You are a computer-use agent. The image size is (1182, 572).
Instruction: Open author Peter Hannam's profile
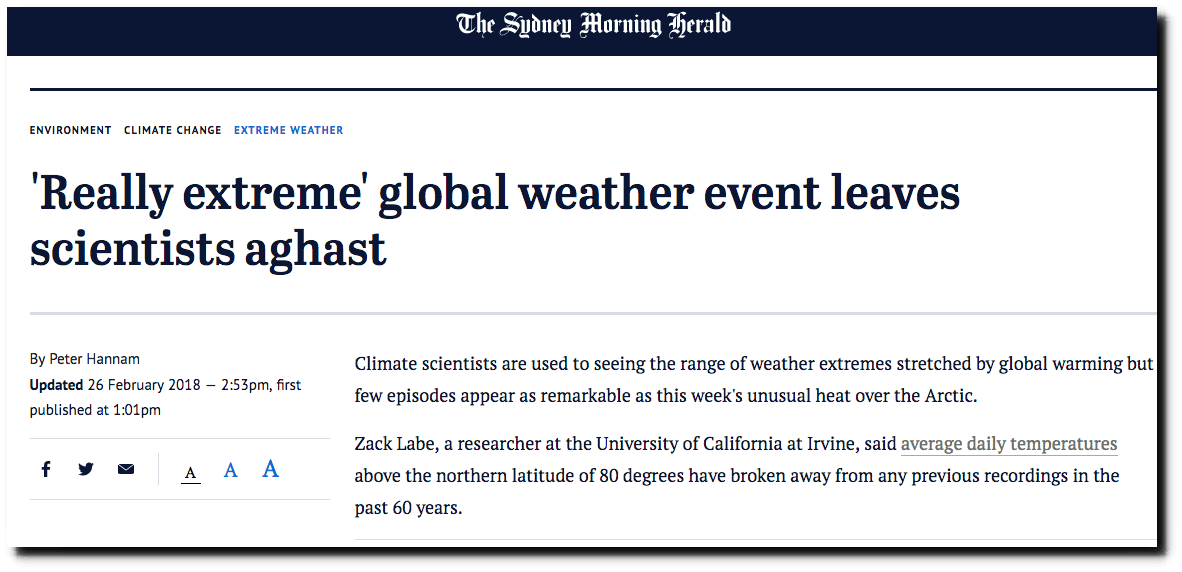(95, 359)
